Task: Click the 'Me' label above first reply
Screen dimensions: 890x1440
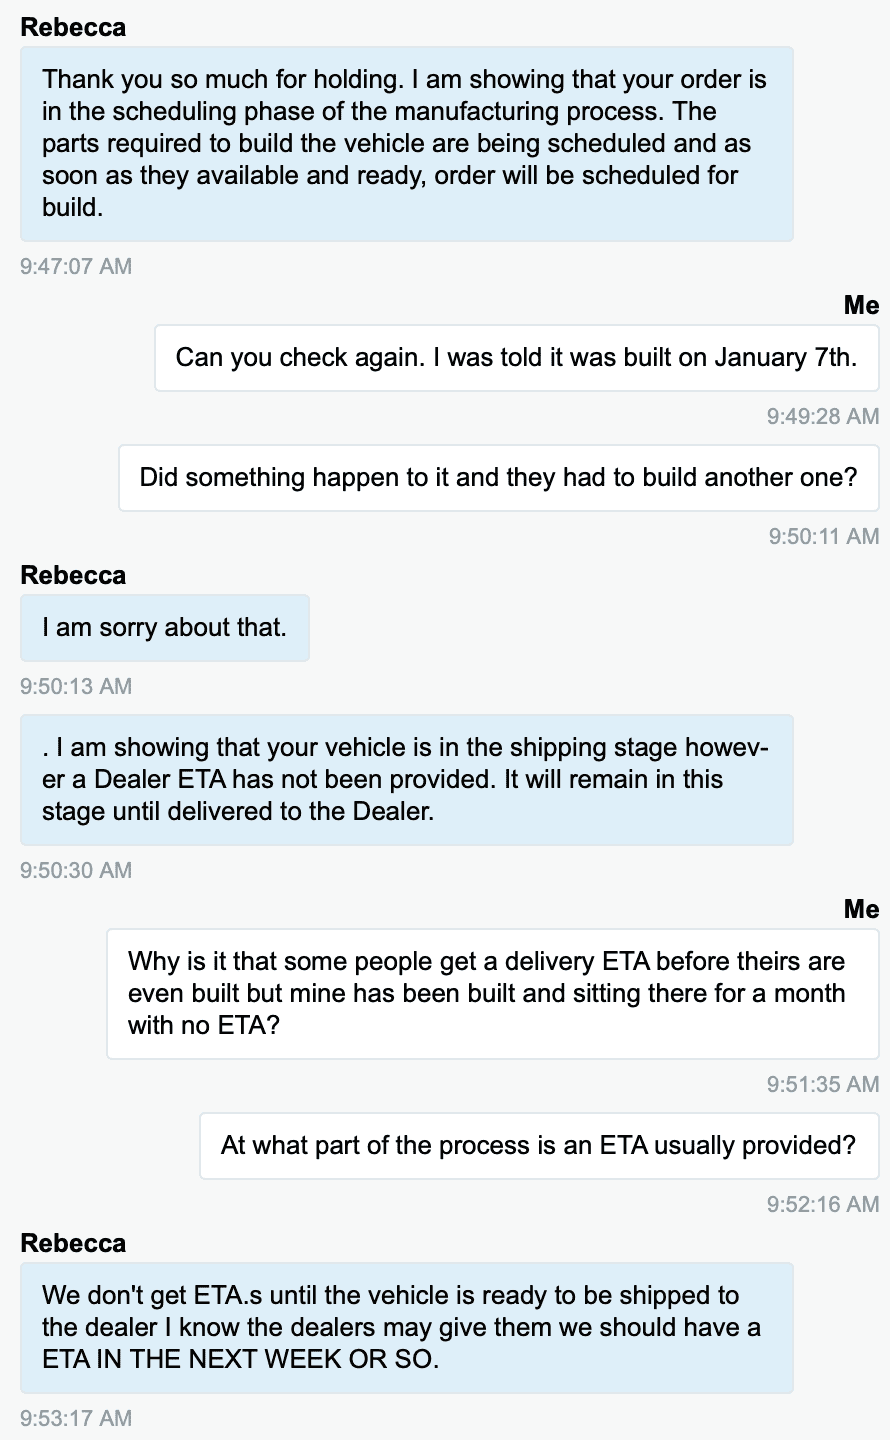Action: [x=861, y=305]
